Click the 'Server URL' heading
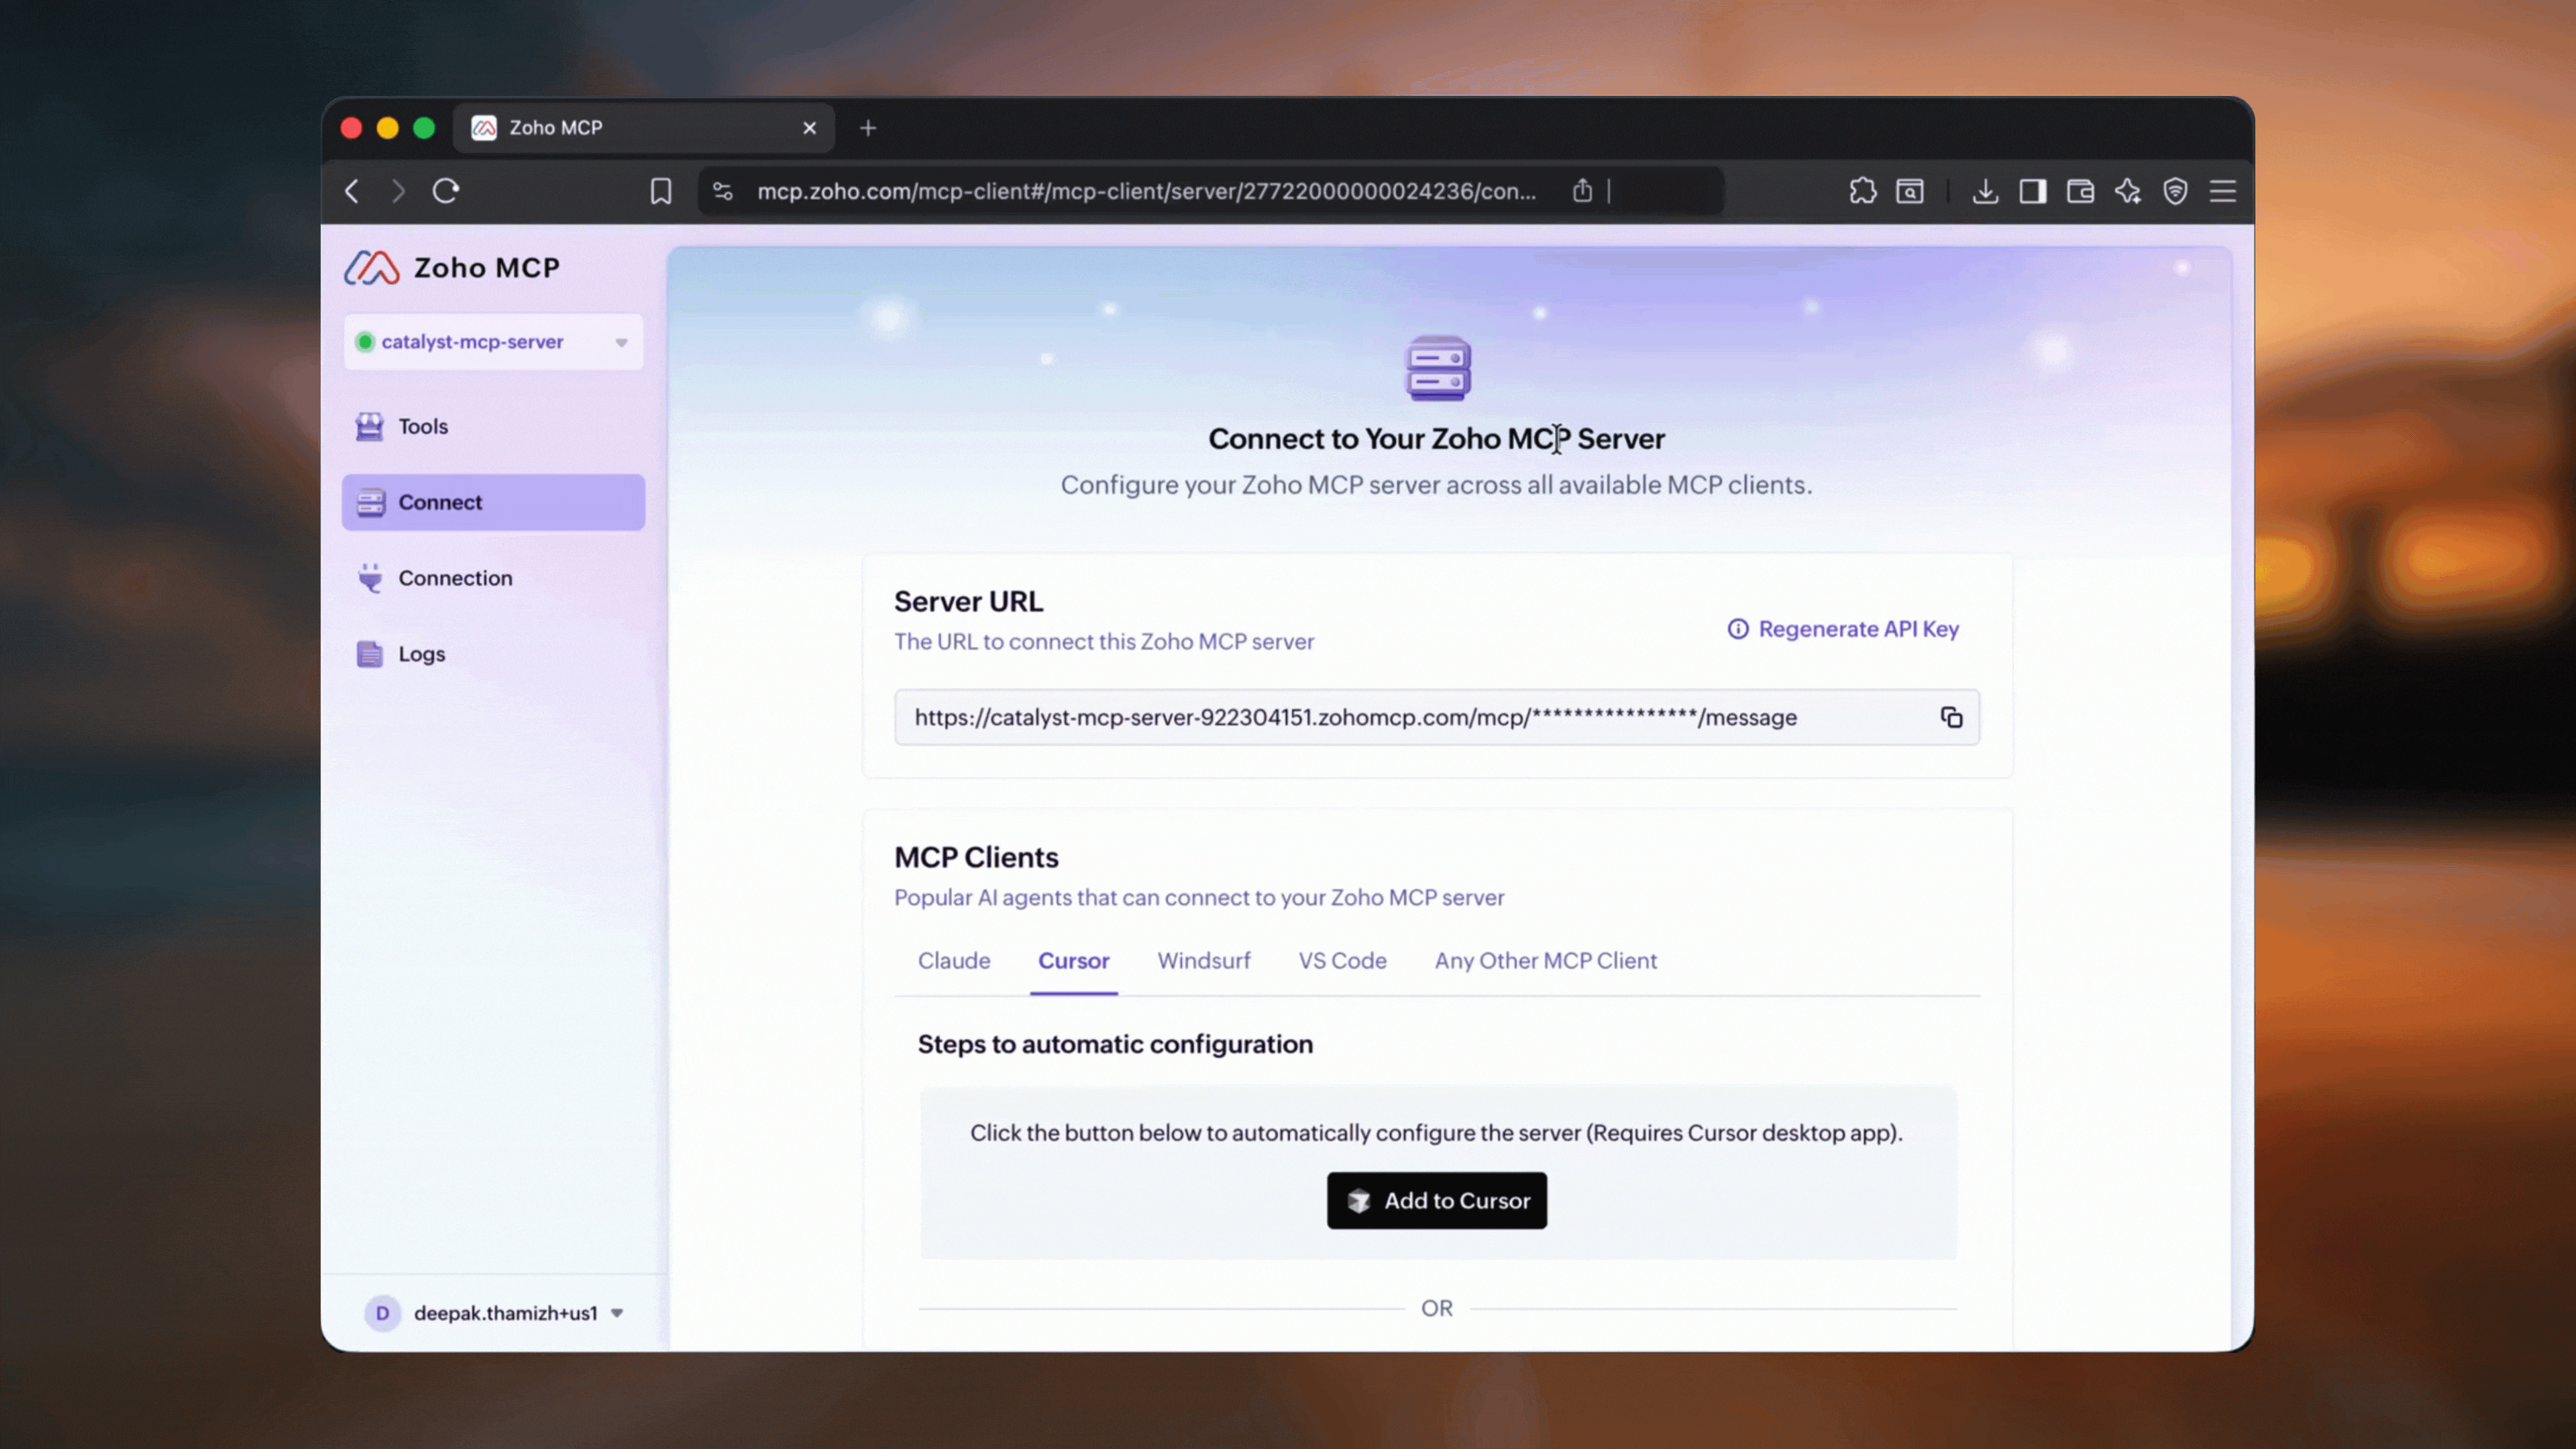Viewport: 2576px width, 1449px height. 968,601
